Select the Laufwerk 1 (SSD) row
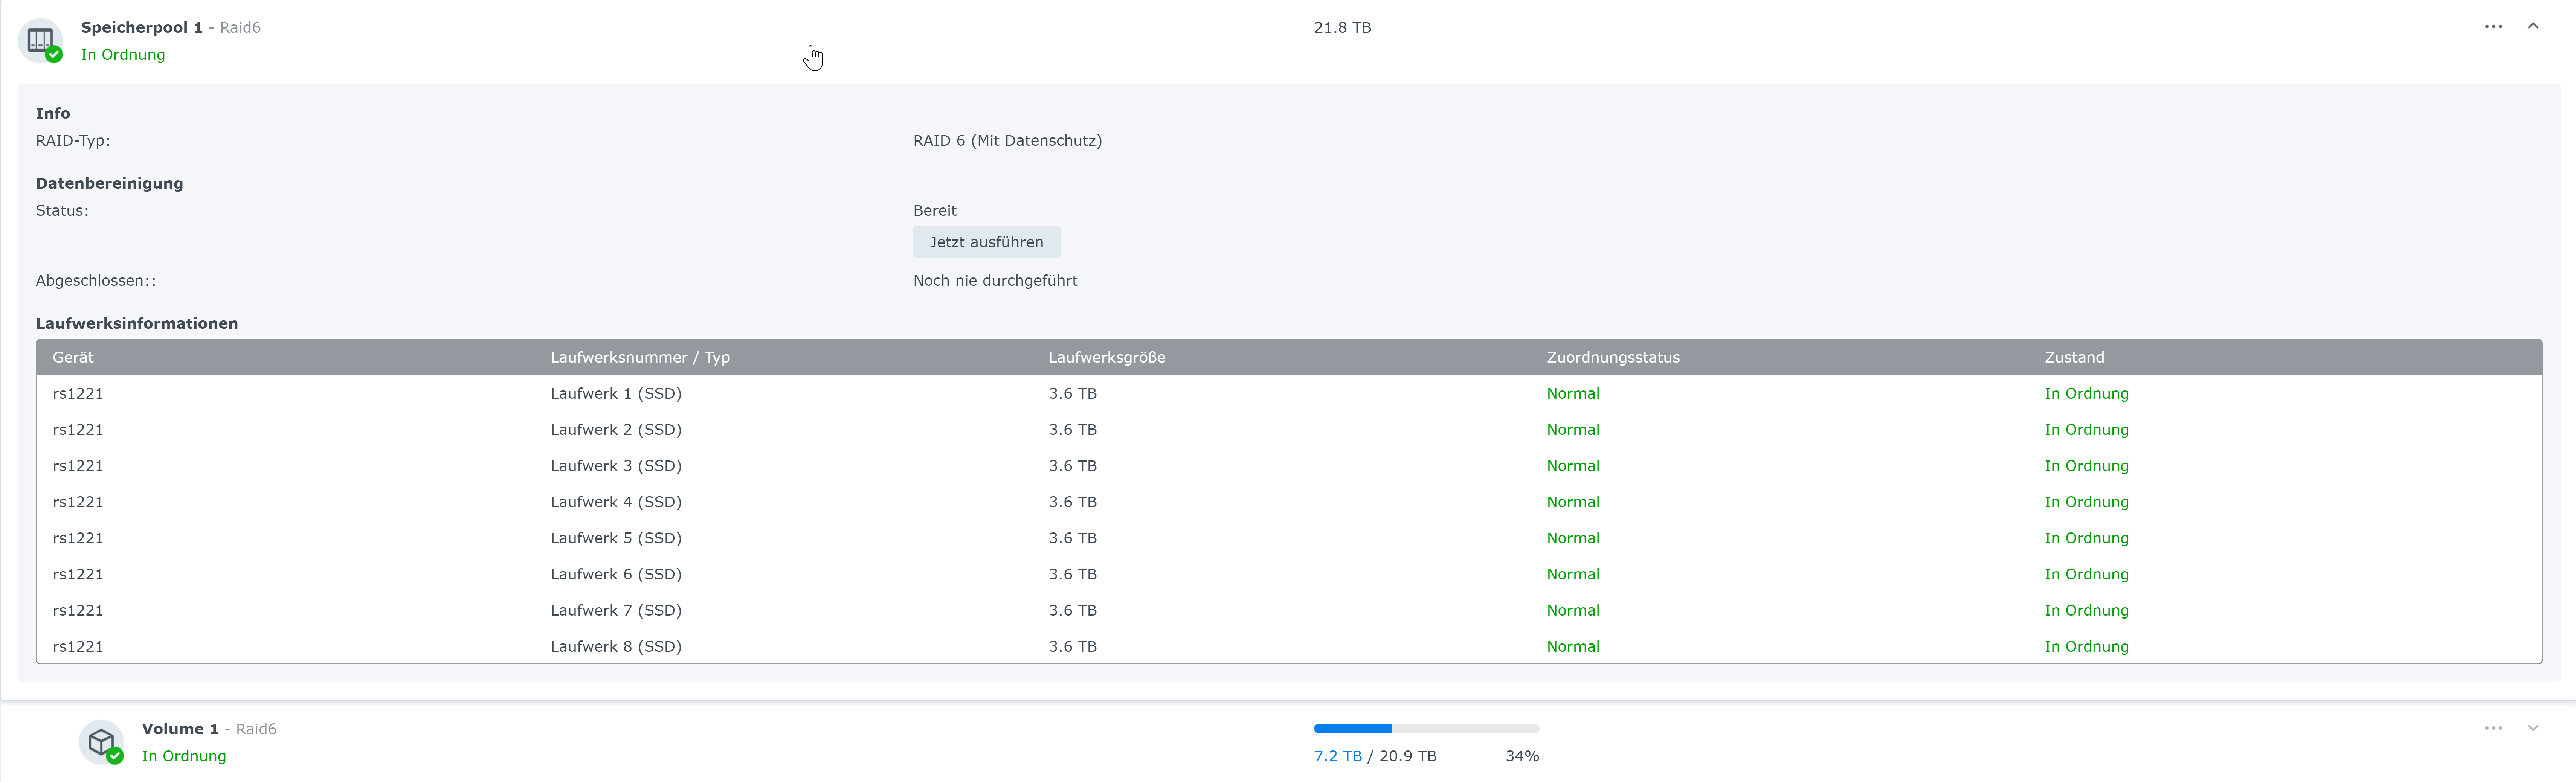The width and height of the screenshot is (2576, 782). click(x=616, y=394)
